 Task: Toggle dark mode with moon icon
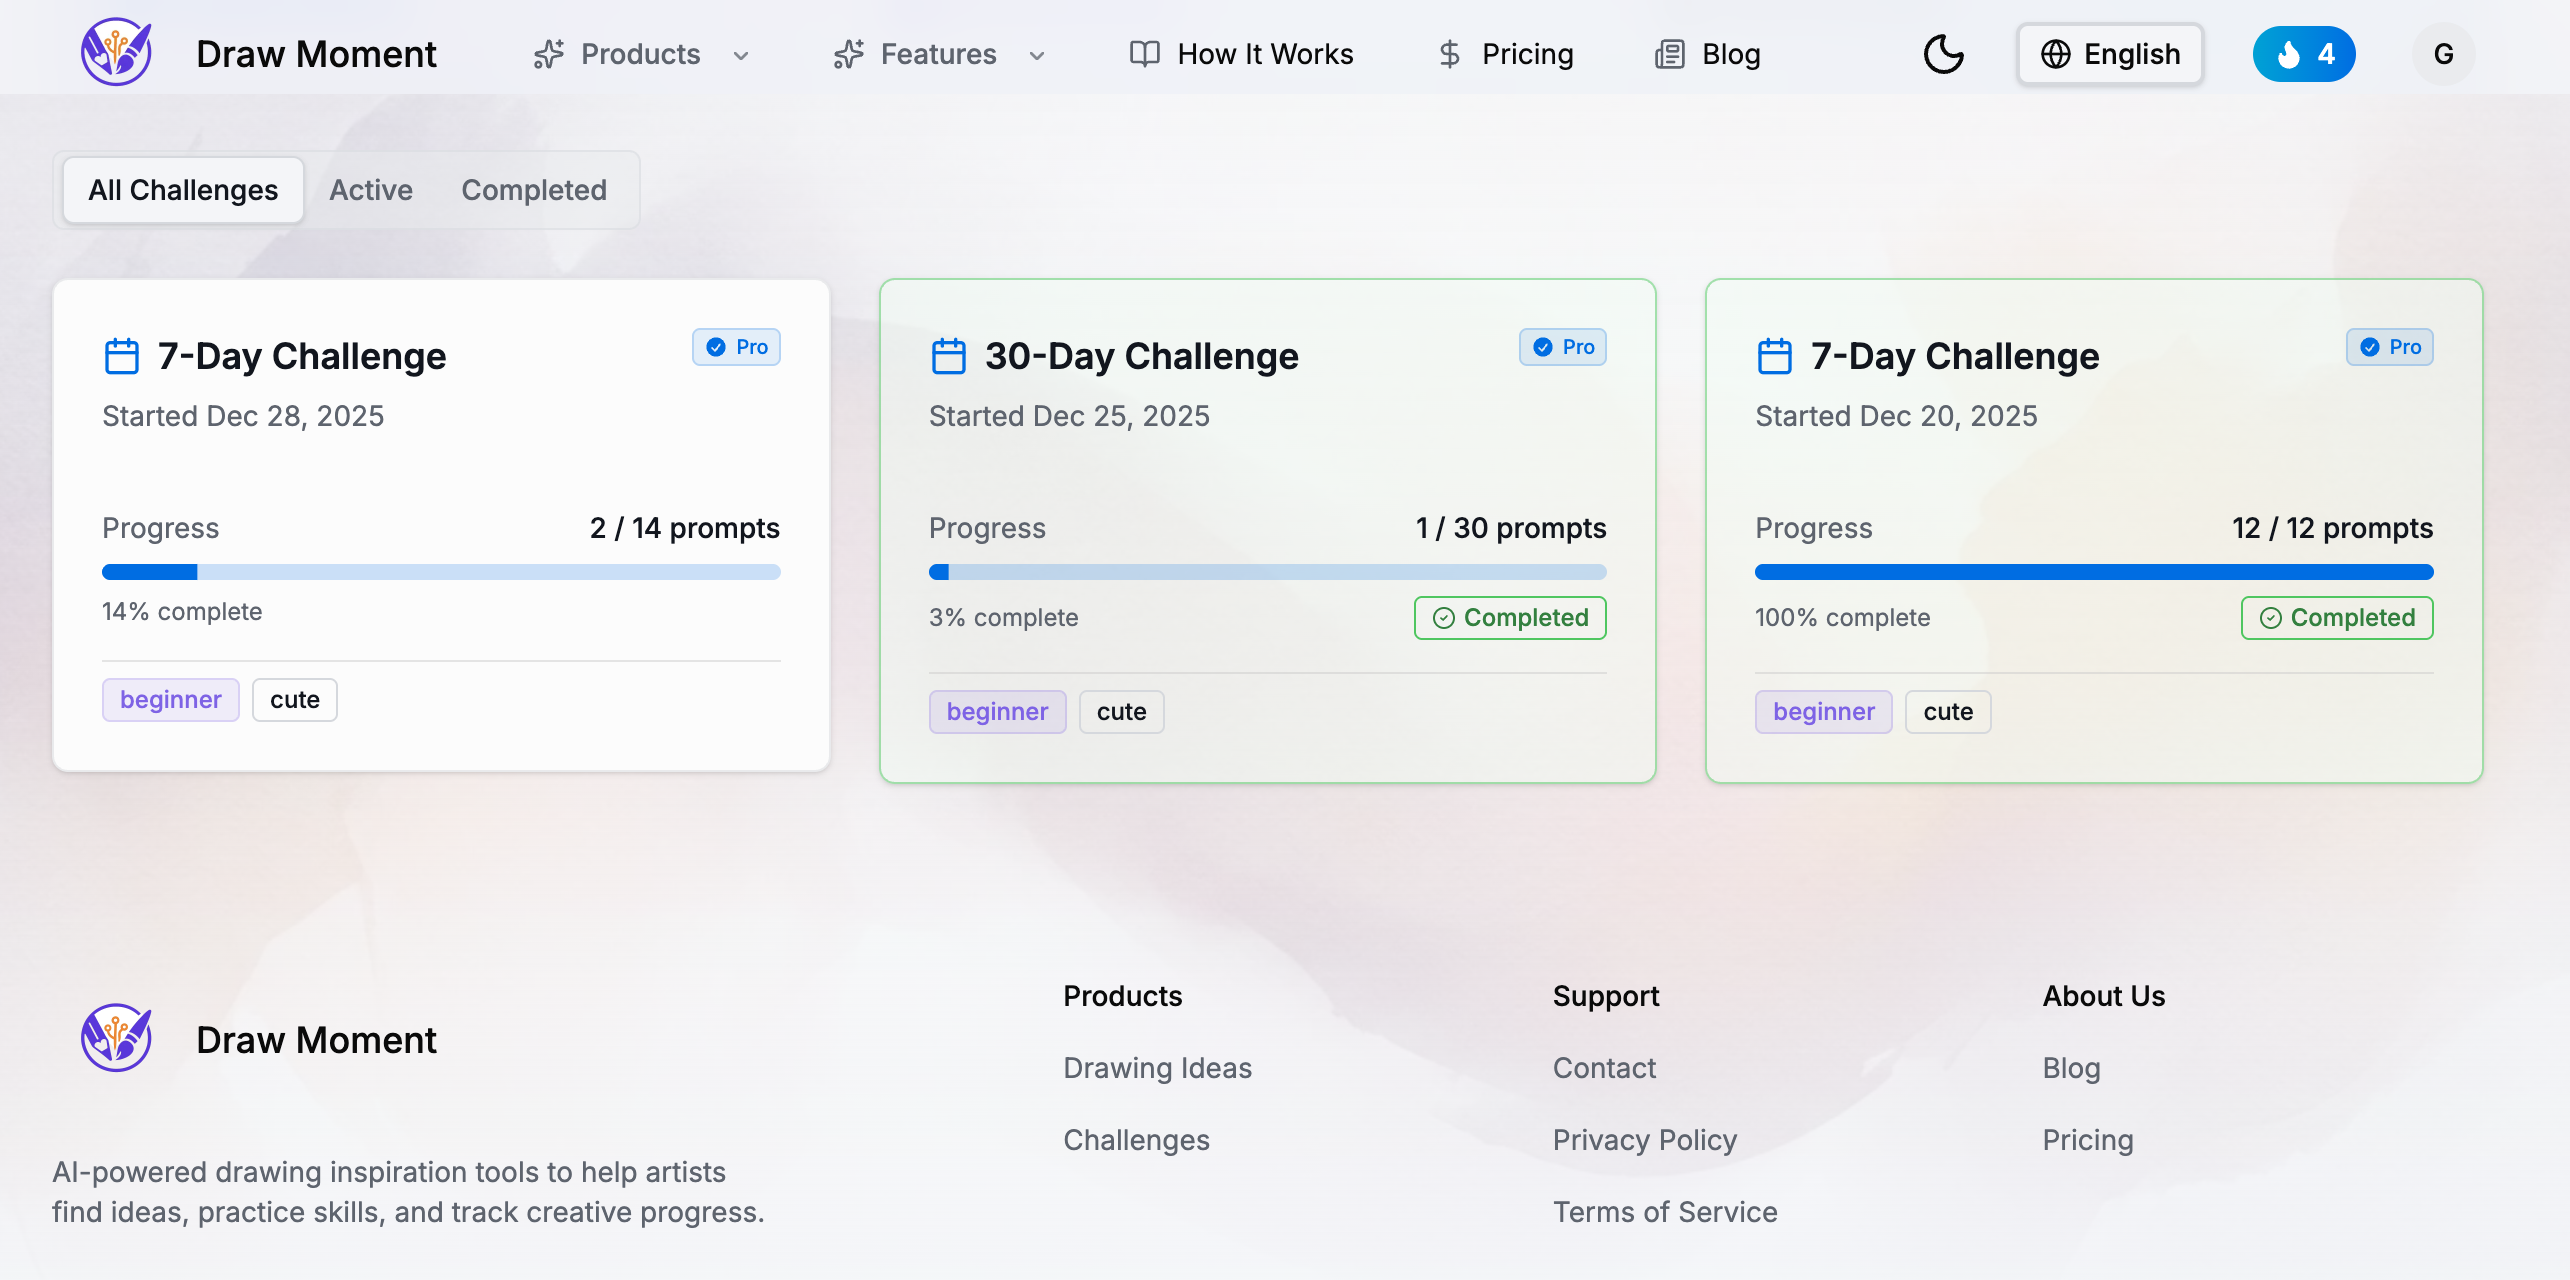pos(1943,54)
